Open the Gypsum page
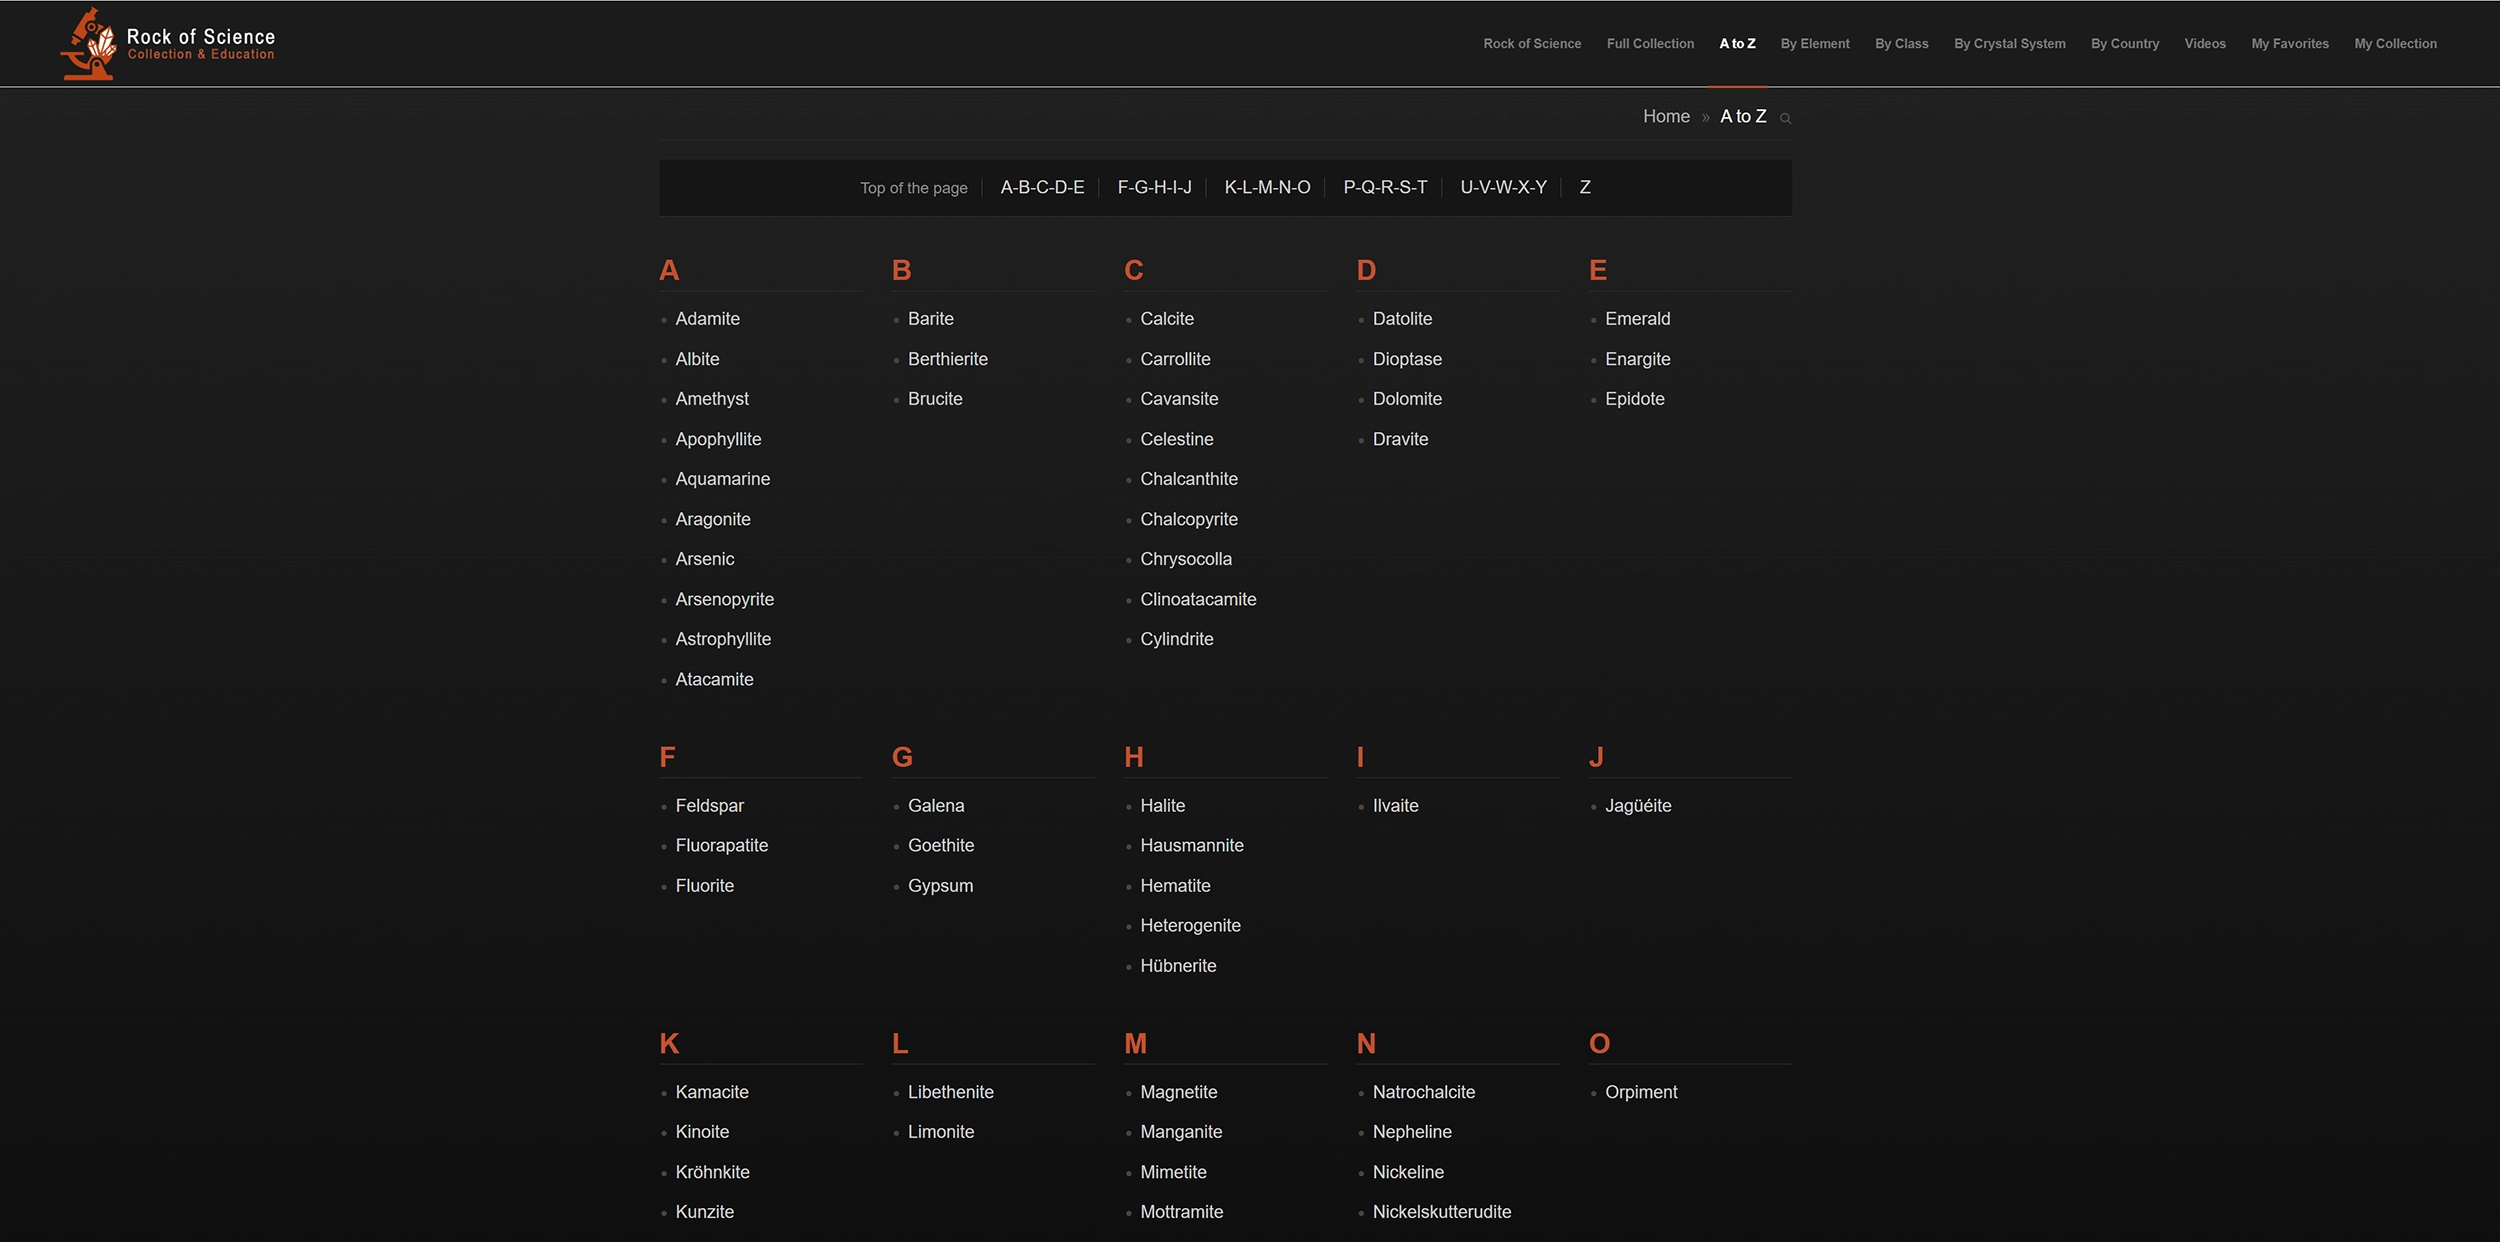This screenshot has height=1242, width=2500. click(x=940, y=886)
